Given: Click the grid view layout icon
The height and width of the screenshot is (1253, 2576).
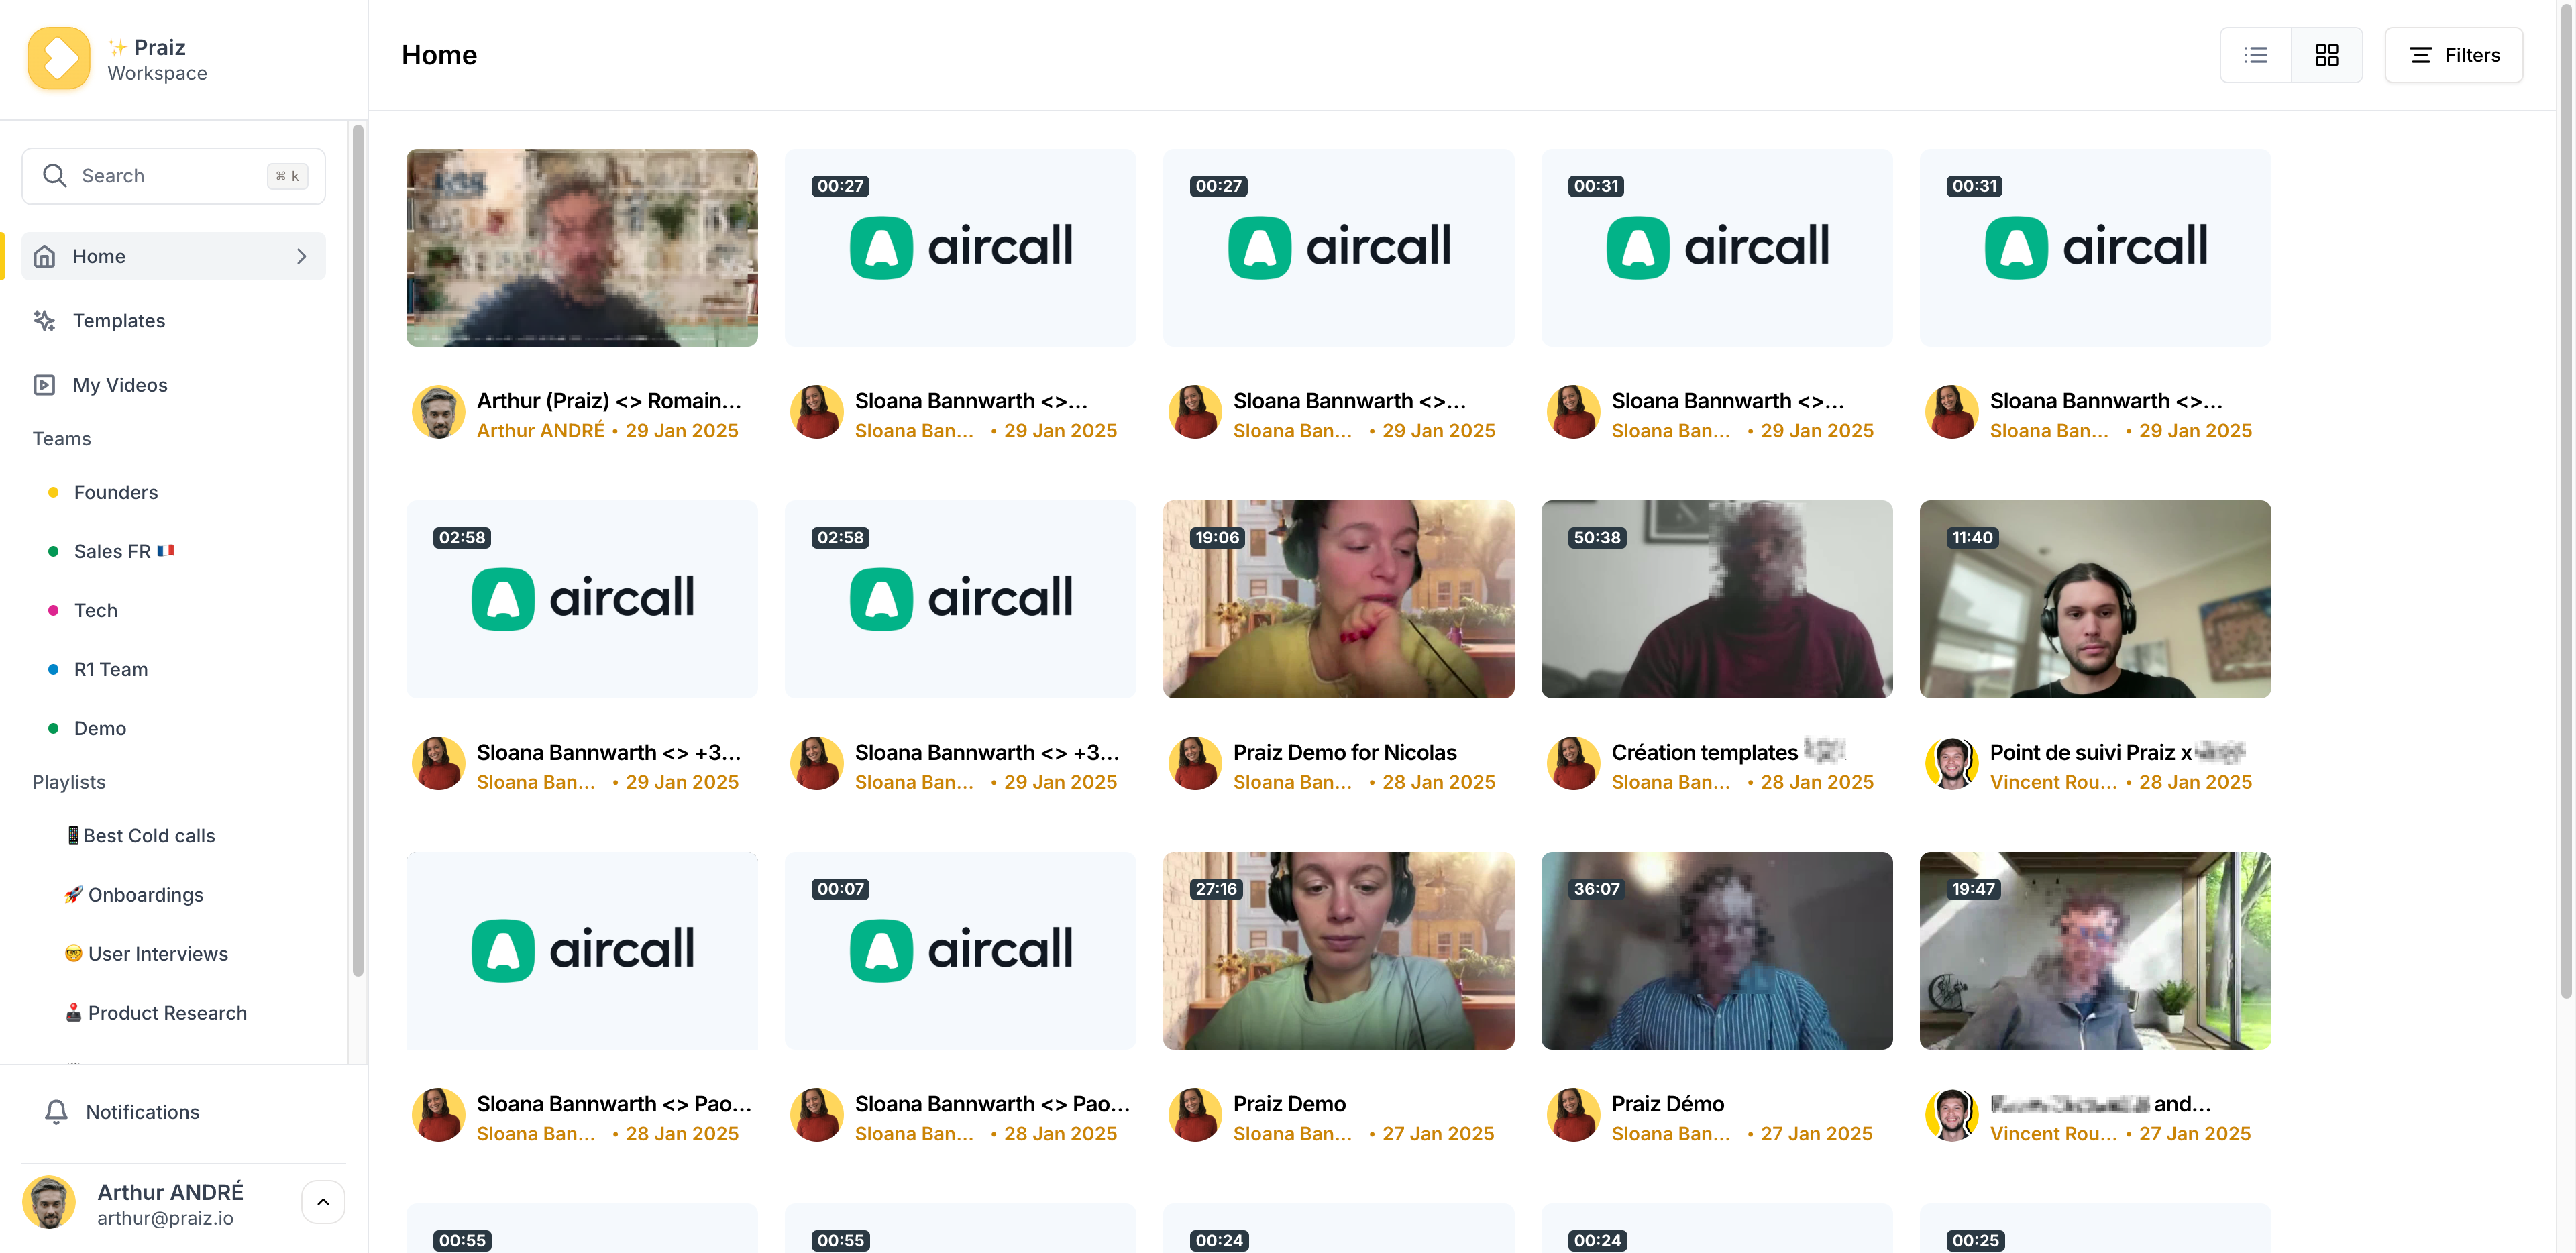Looking at the screenshot, I should [x=2328, y=54].
